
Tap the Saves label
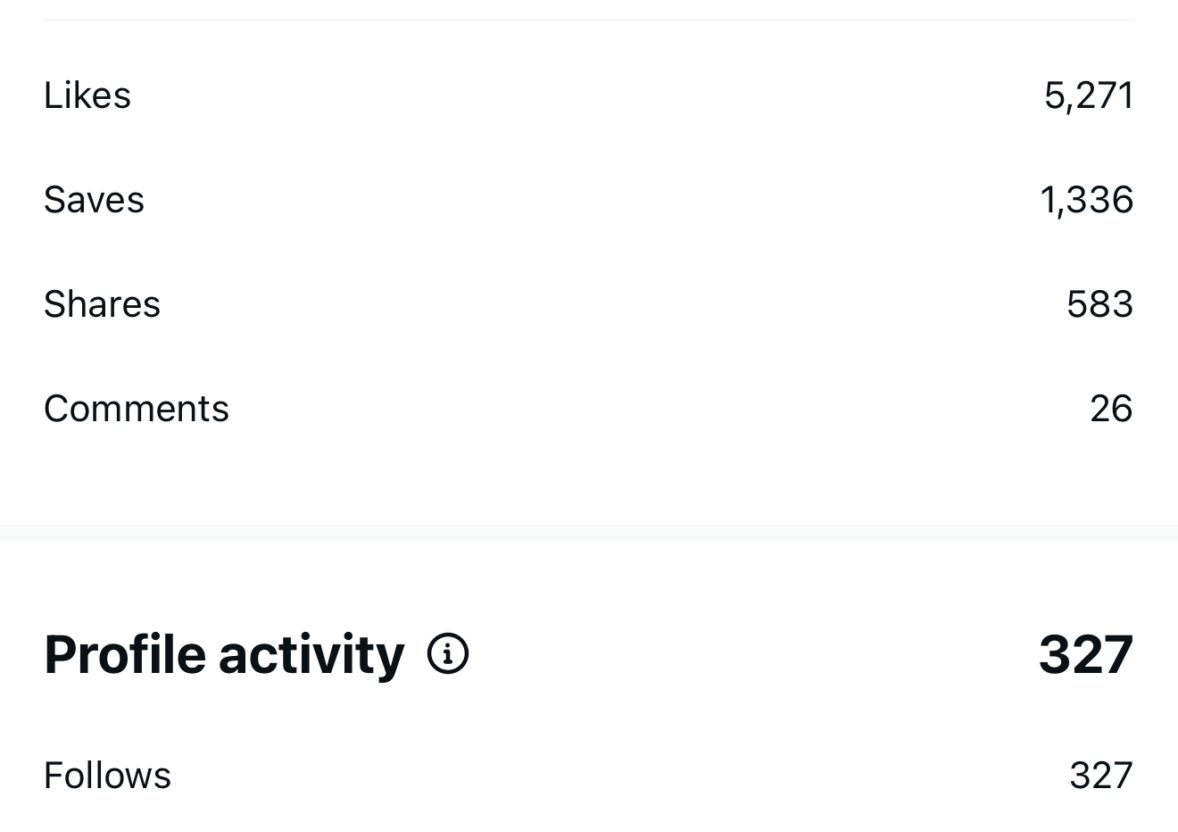tap(94, 200)
